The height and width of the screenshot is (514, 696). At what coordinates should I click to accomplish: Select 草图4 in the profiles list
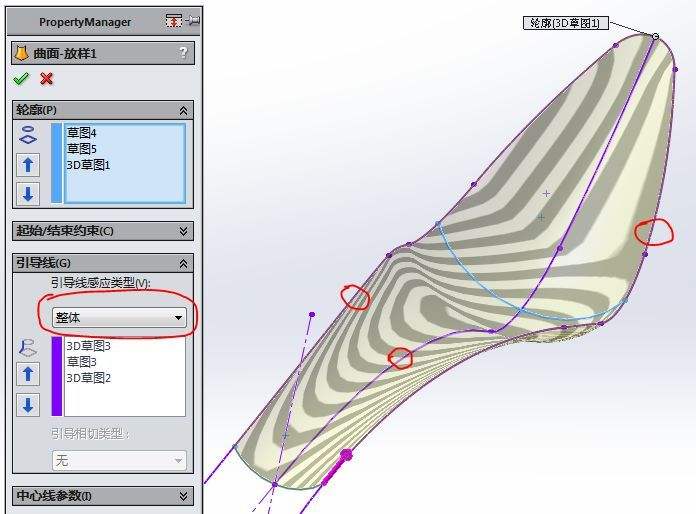(82, 132)
